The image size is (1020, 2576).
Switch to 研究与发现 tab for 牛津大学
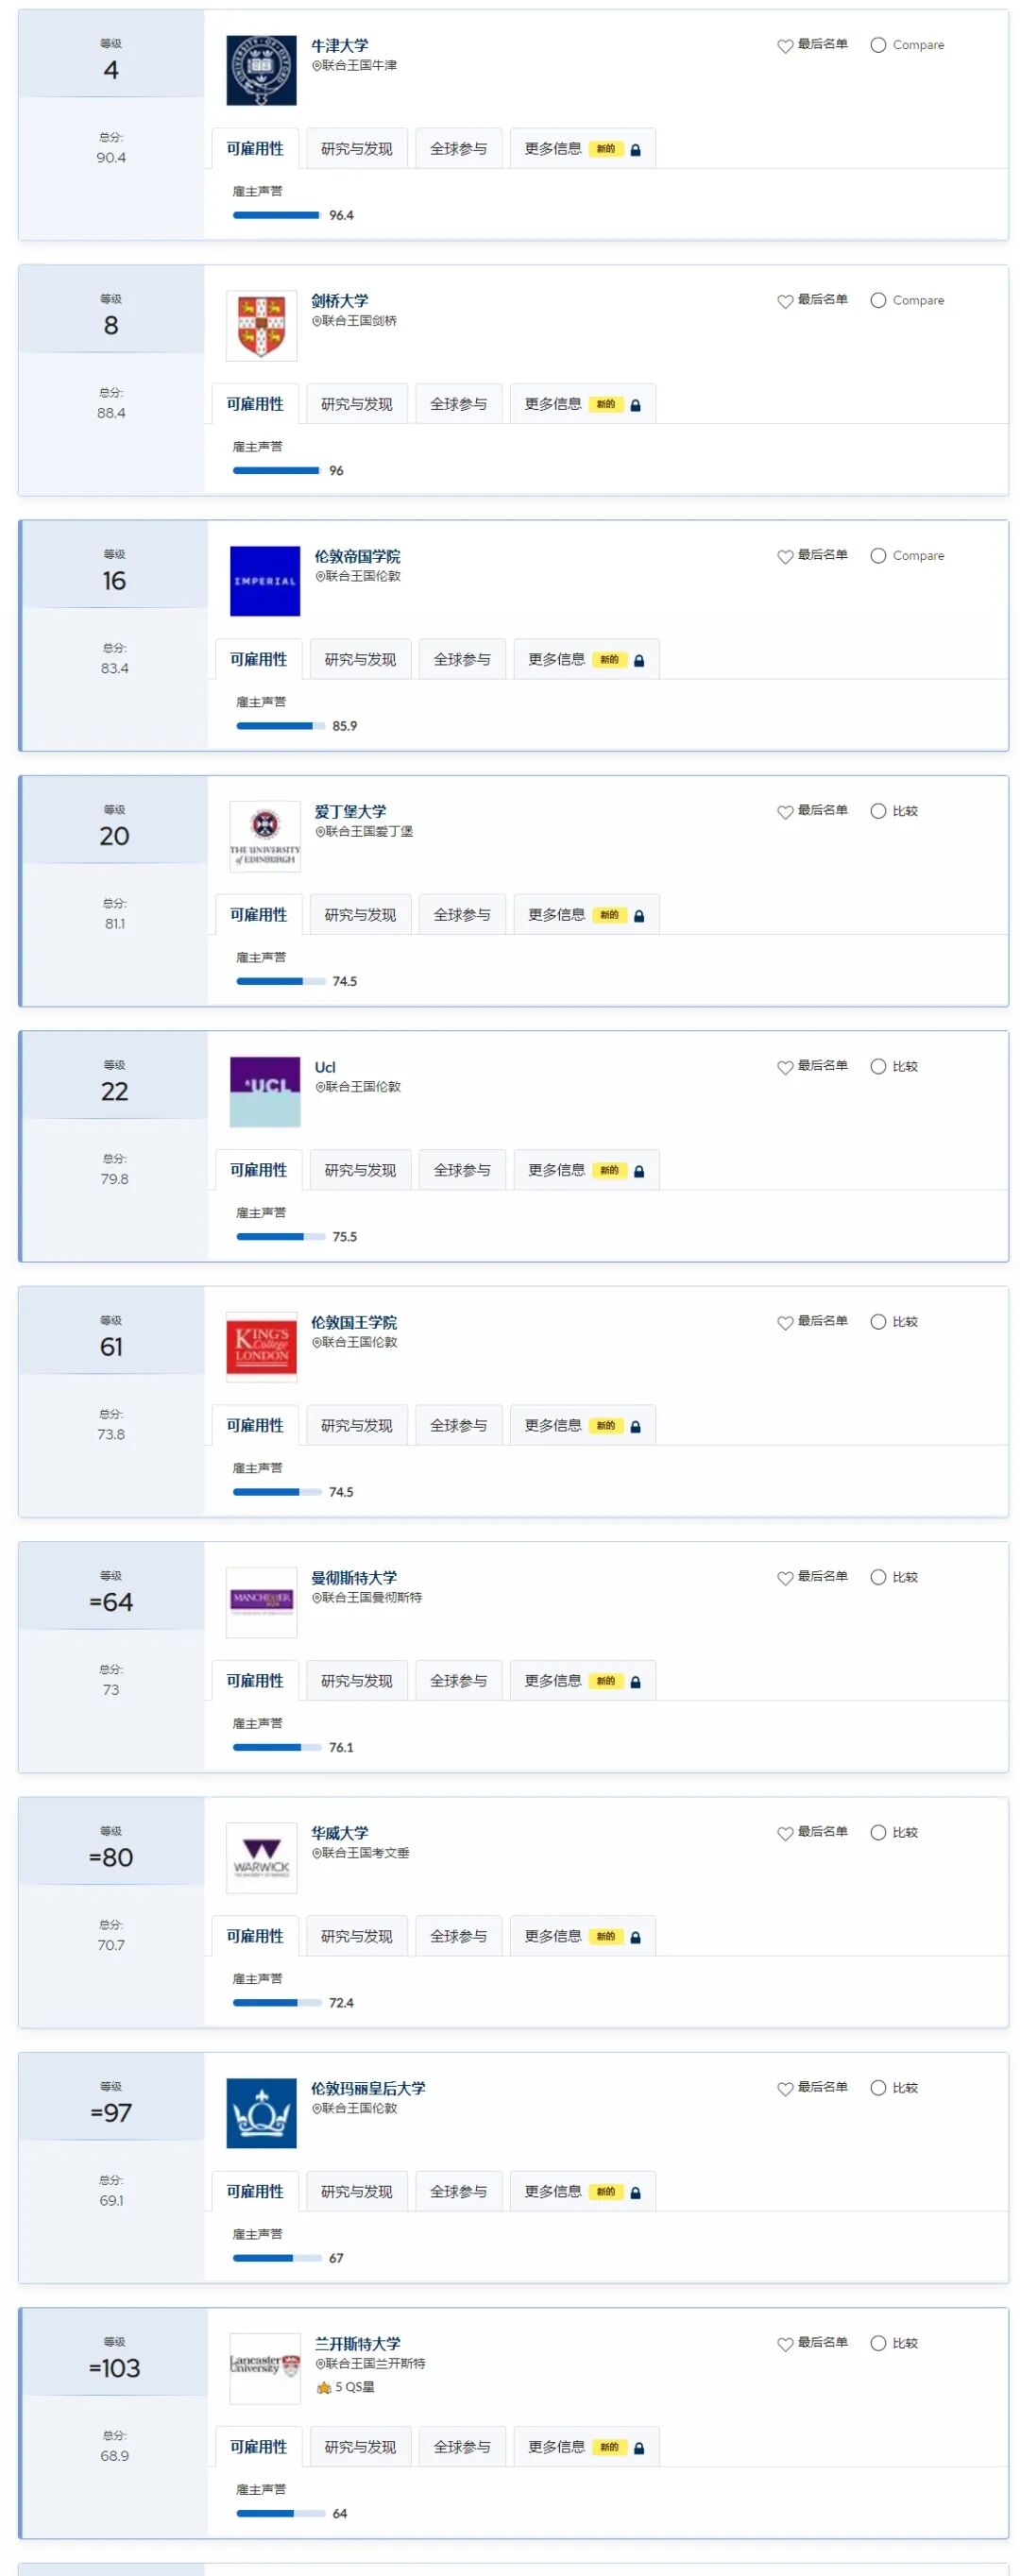pyautogui.click(x=356, y=149)
